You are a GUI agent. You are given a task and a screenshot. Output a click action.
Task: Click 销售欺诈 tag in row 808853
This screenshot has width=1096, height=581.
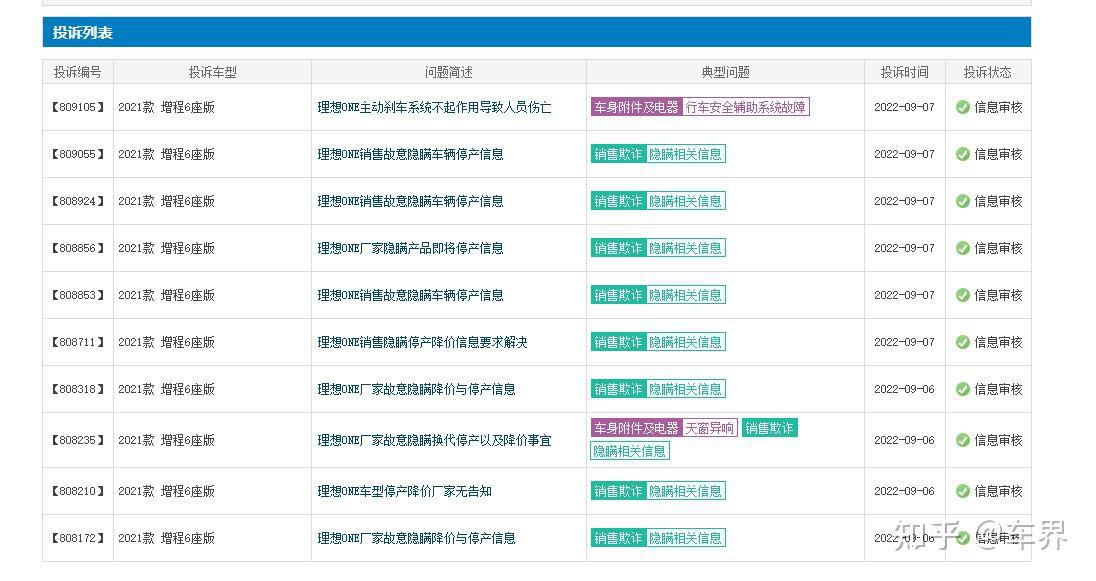pyautogui.click(x=619, y=295)
